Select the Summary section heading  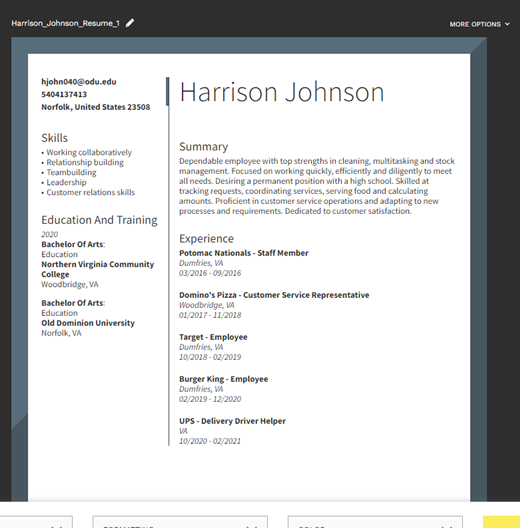203,147
